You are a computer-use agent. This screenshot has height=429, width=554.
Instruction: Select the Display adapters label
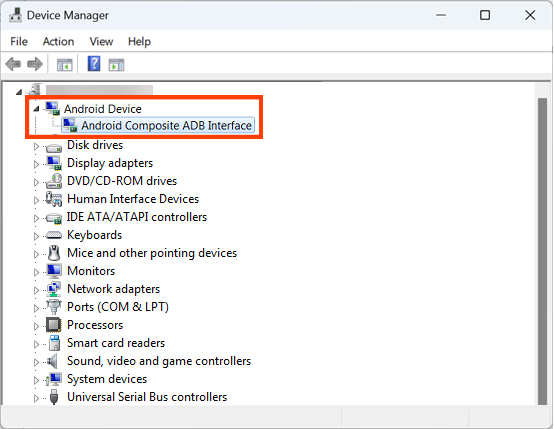(110, 163)
